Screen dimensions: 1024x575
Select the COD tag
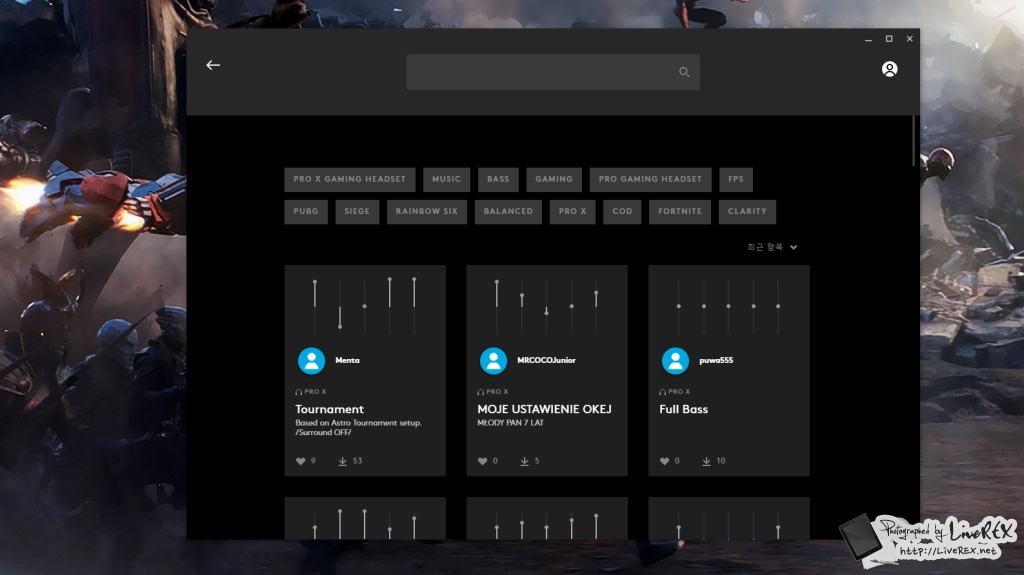click(x=622, y=212)
